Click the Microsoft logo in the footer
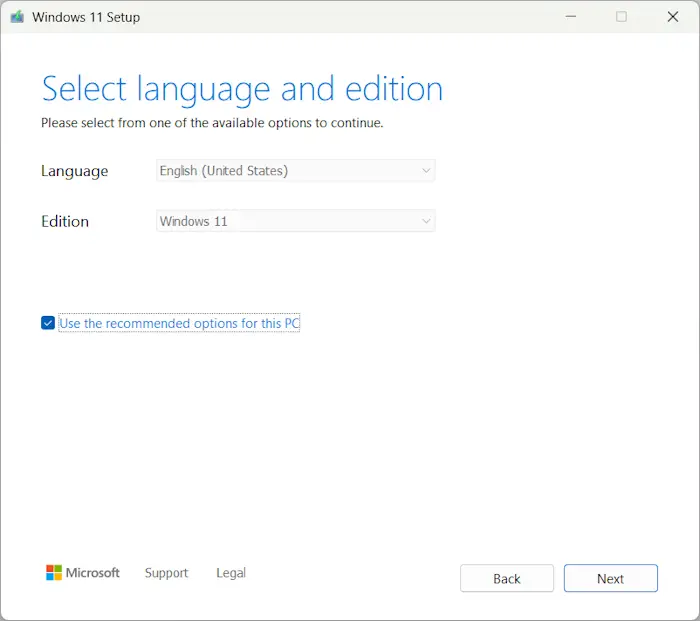 tap(83, 572)
